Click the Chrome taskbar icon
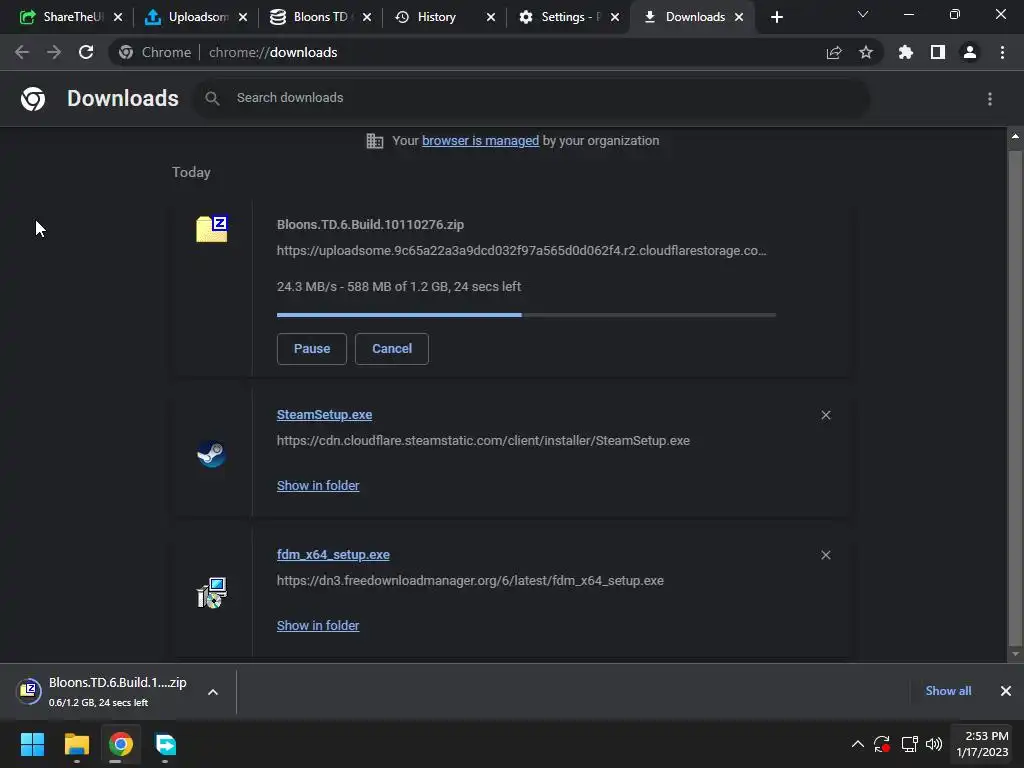Screen dimensions: 1024x768 point(120,744)
